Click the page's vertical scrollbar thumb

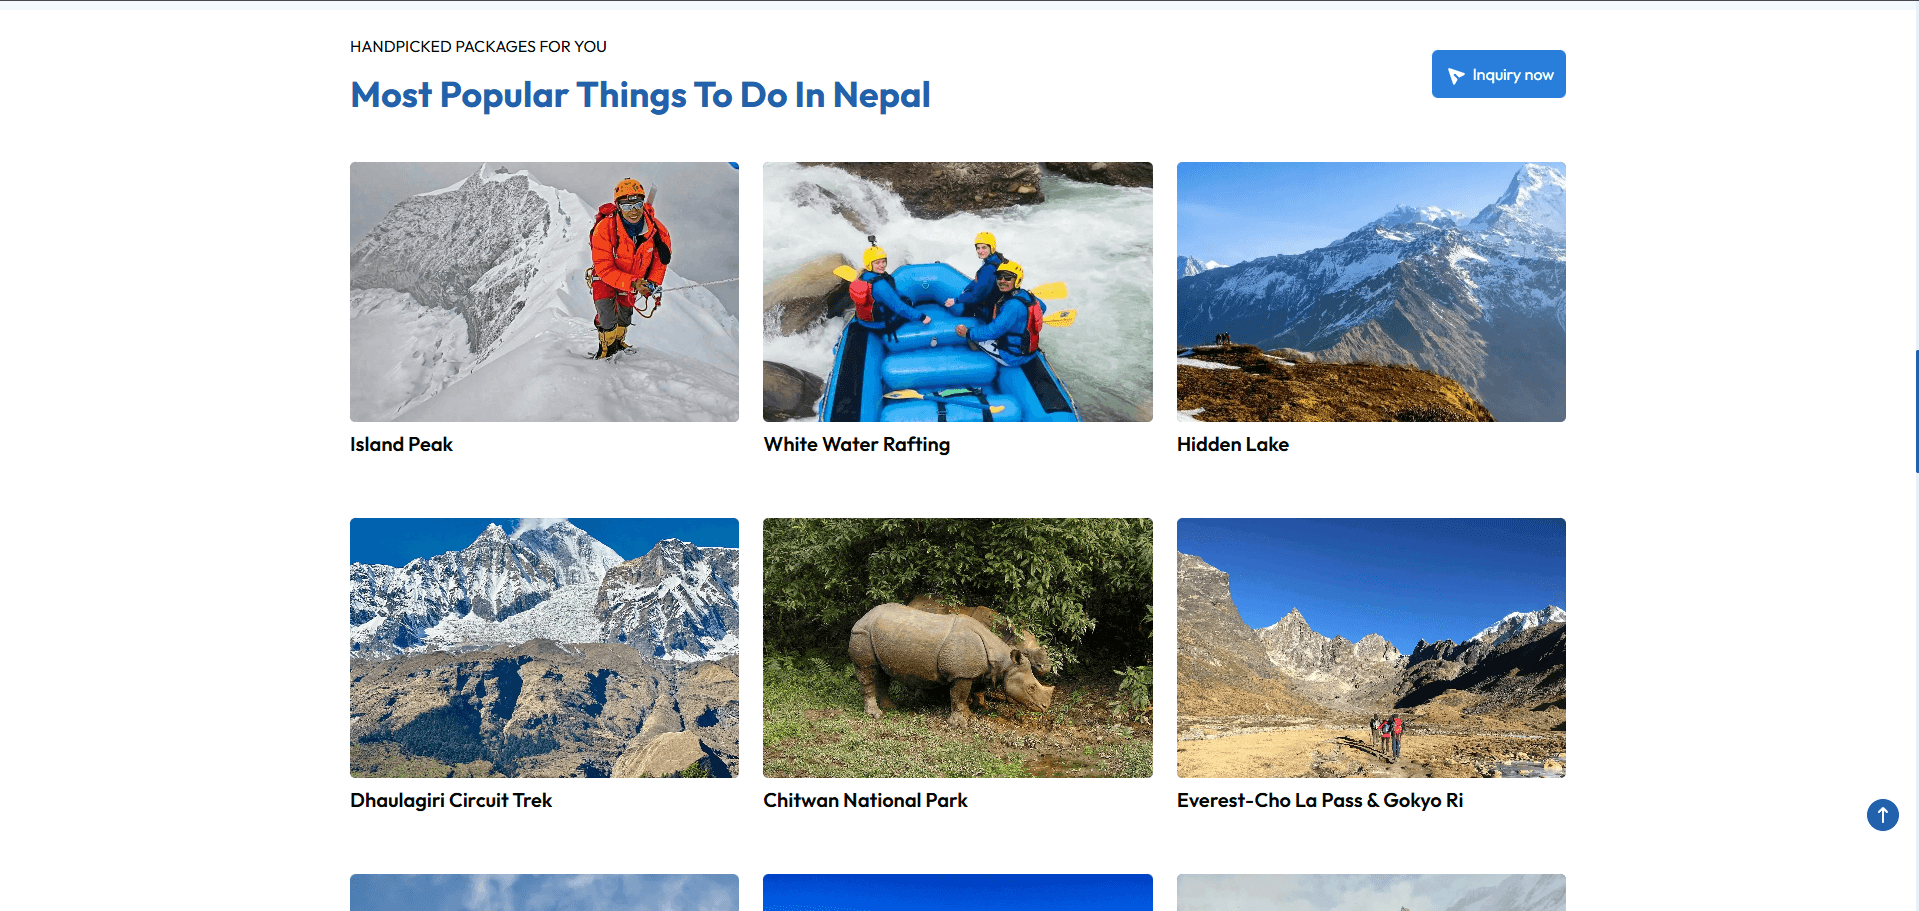coord(1915,410)
